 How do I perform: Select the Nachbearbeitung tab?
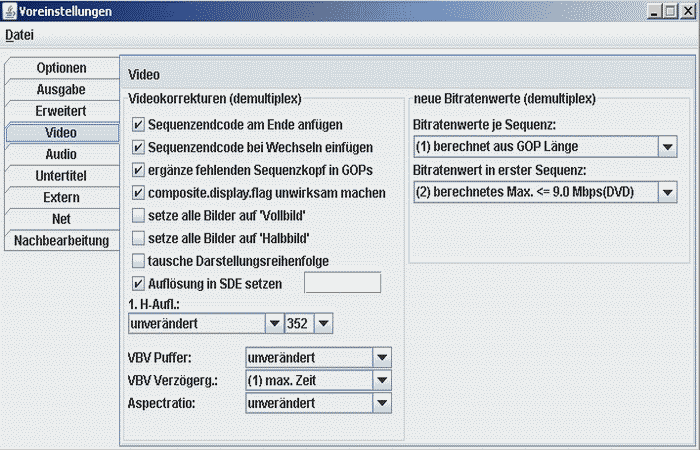pos(61,241)
